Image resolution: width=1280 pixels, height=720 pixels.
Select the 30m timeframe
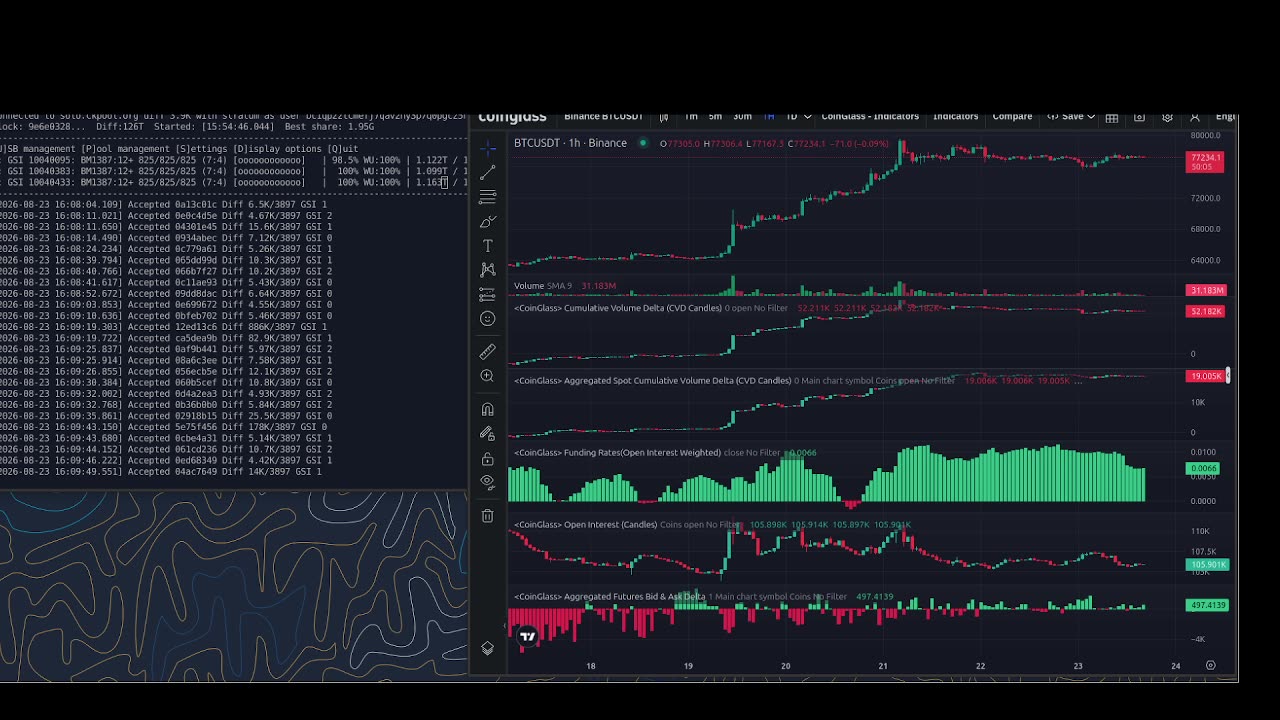[x=742, y=117]
